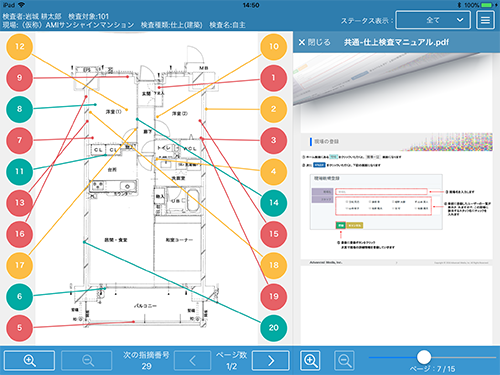Select yellow inspection marker number 17
This screenshot has width=500, height=375.
[19, 265]
